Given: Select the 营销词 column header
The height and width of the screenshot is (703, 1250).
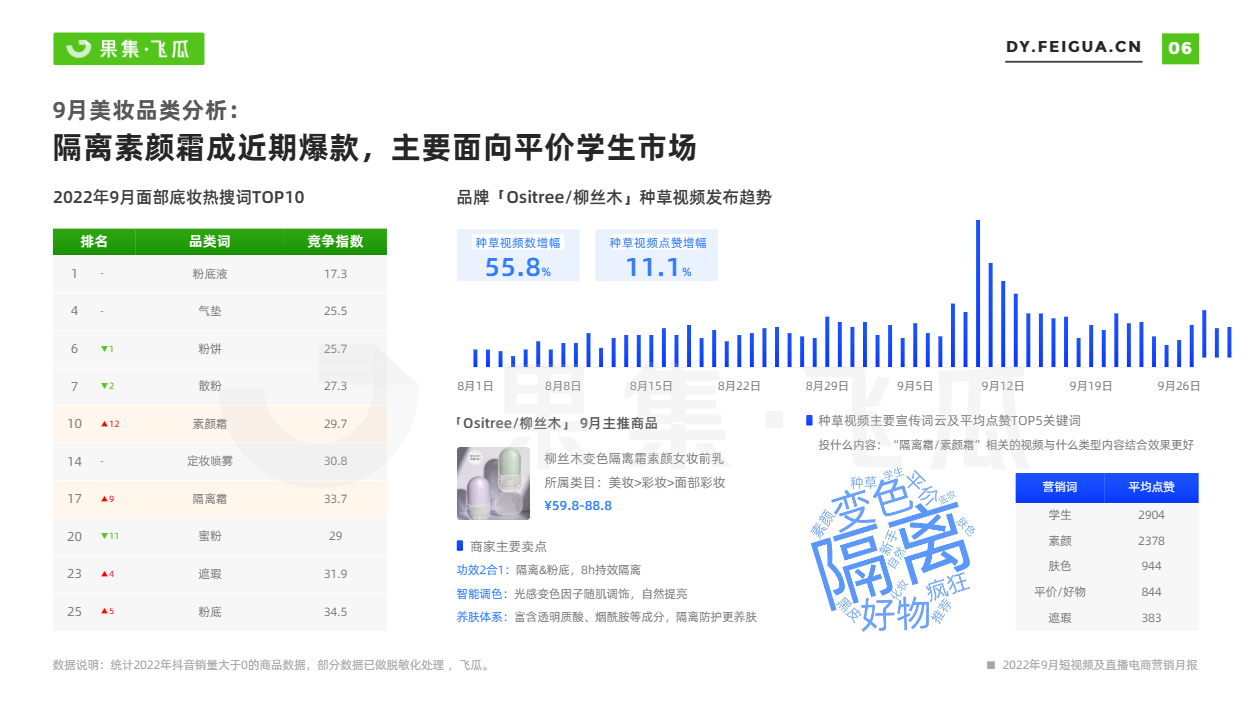Looking at the screenshot, I should coord(1060,487).
